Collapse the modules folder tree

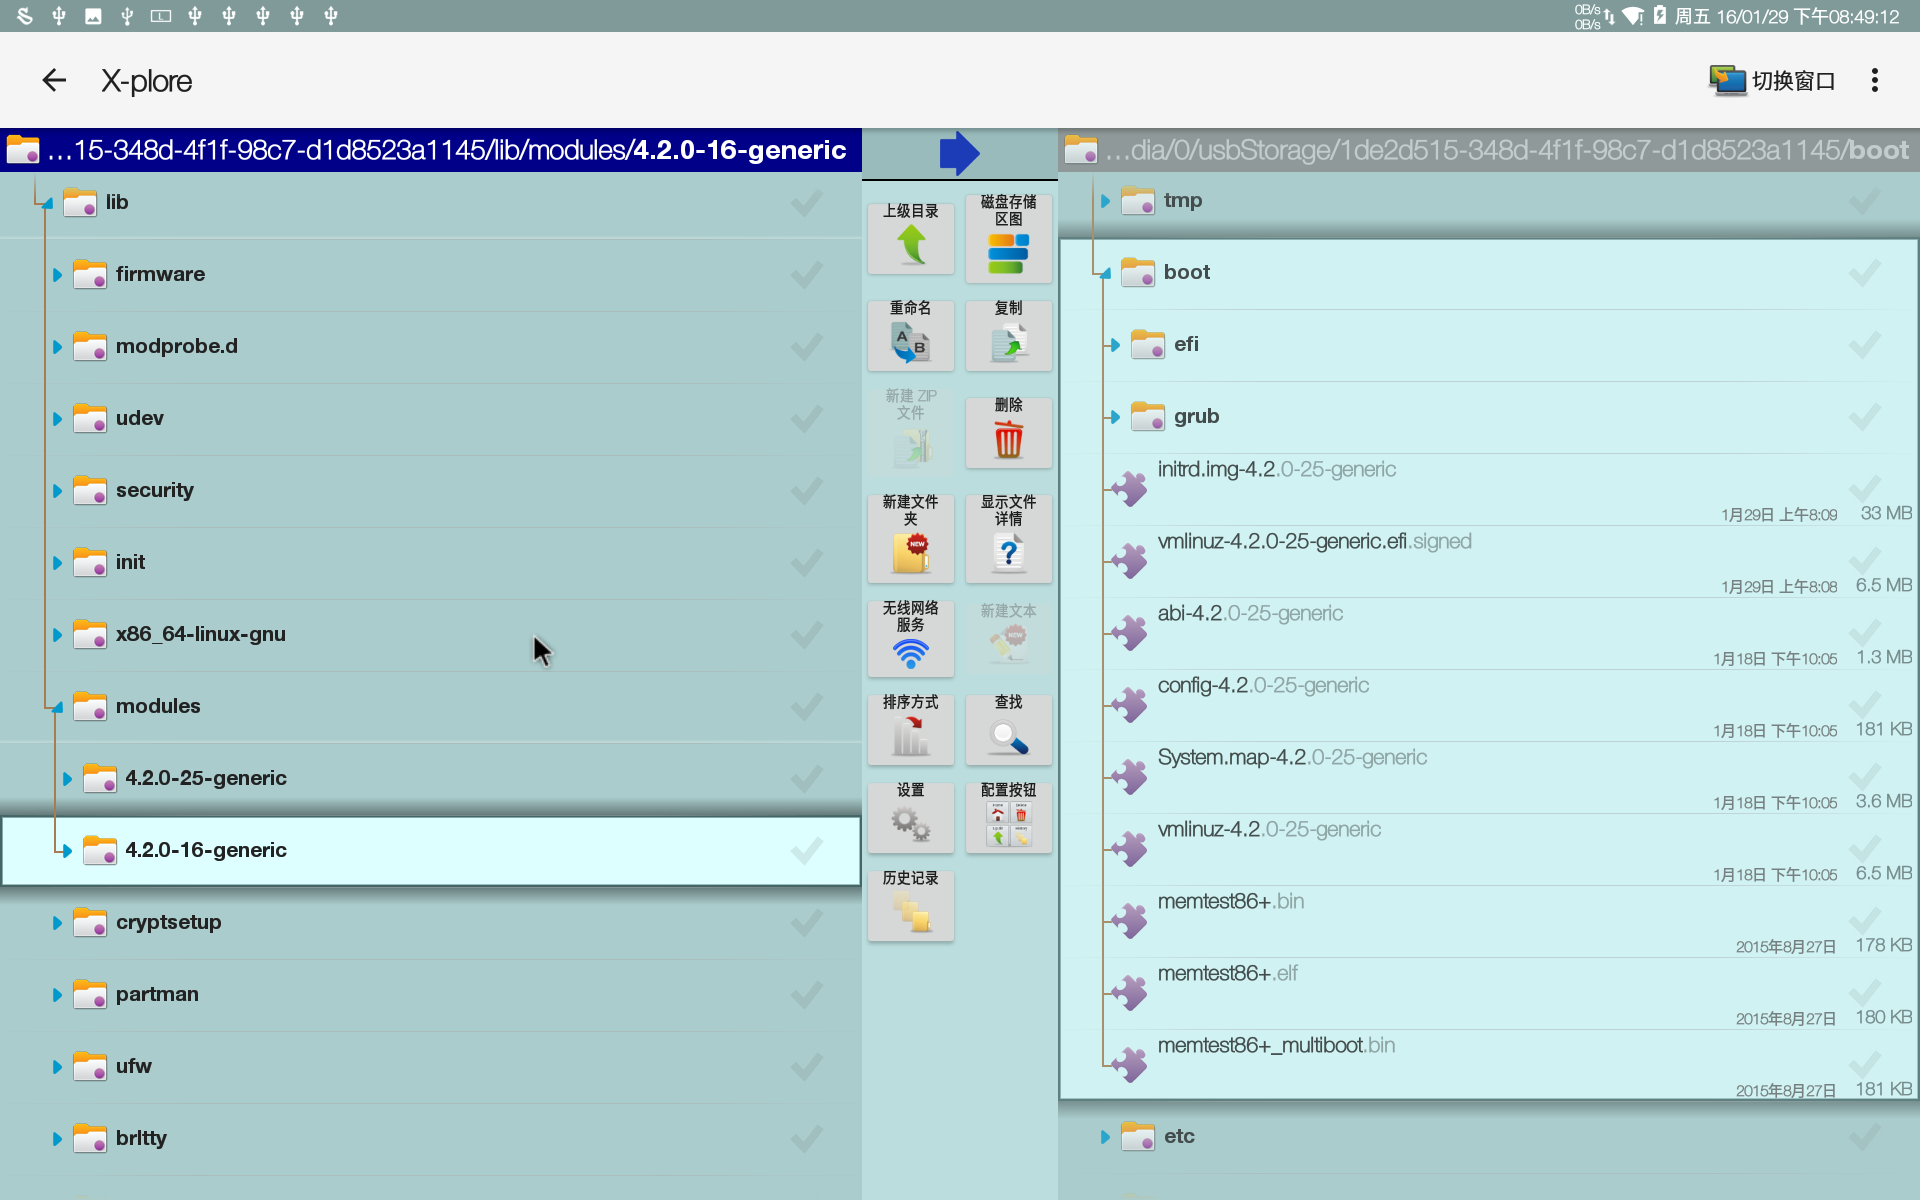coord(57,707)
